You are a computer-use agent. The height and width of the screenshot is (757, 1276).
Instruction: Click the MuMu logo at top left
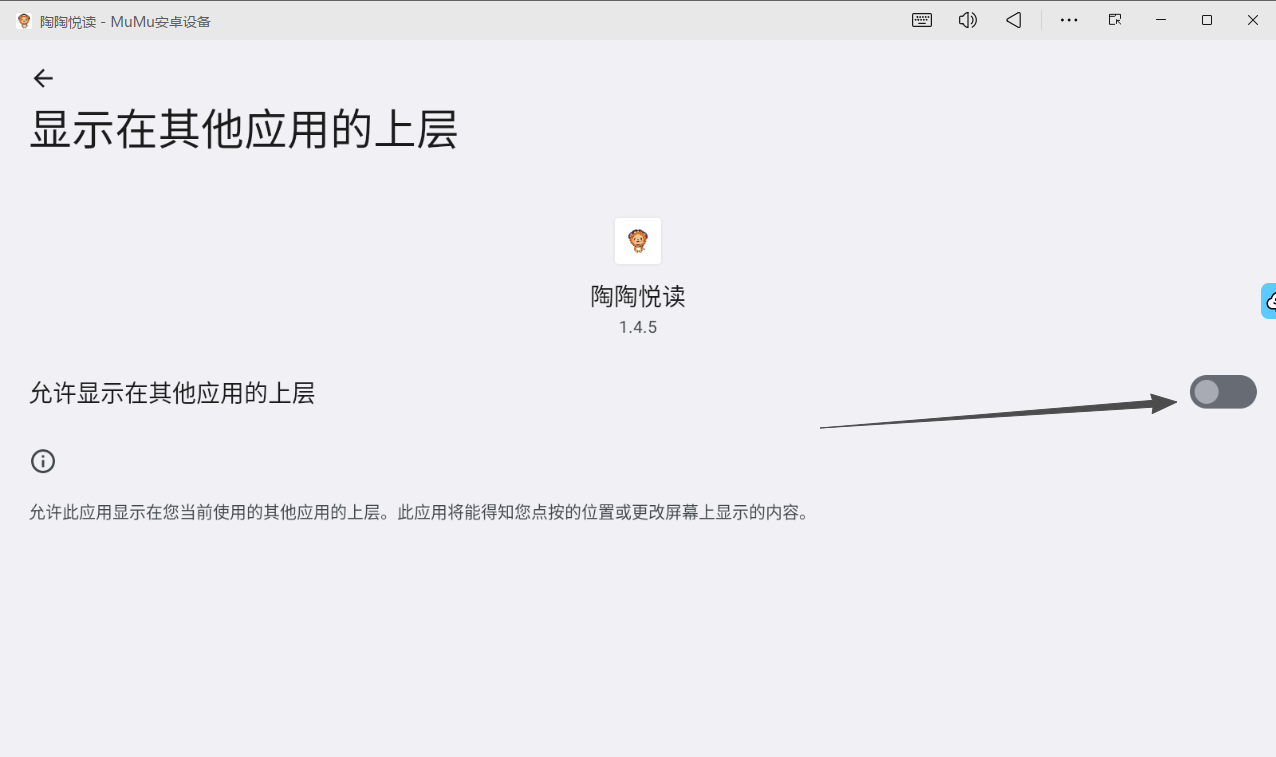[22, 19]
